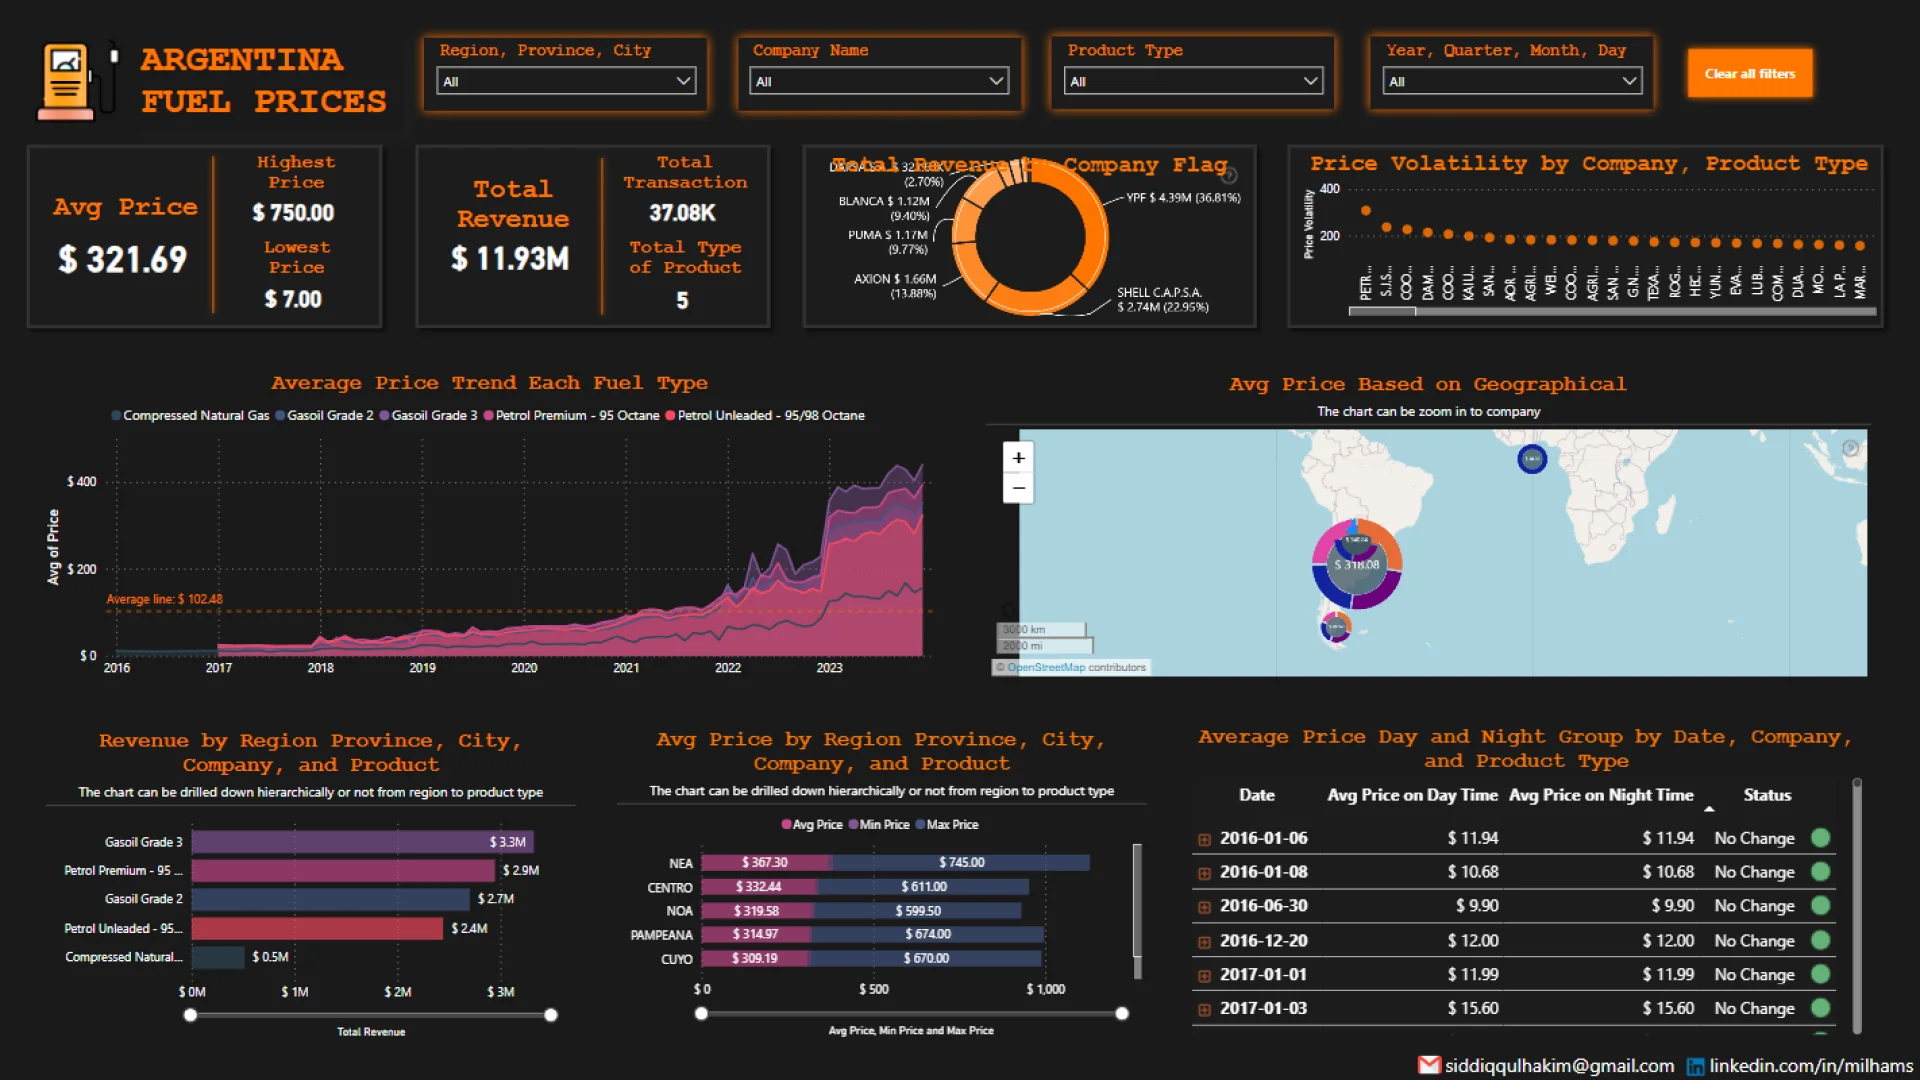This screenshot has width=1920, height=1080.
Task: Expand the 2016-06-30 table row
Action: coord(1205,908)
